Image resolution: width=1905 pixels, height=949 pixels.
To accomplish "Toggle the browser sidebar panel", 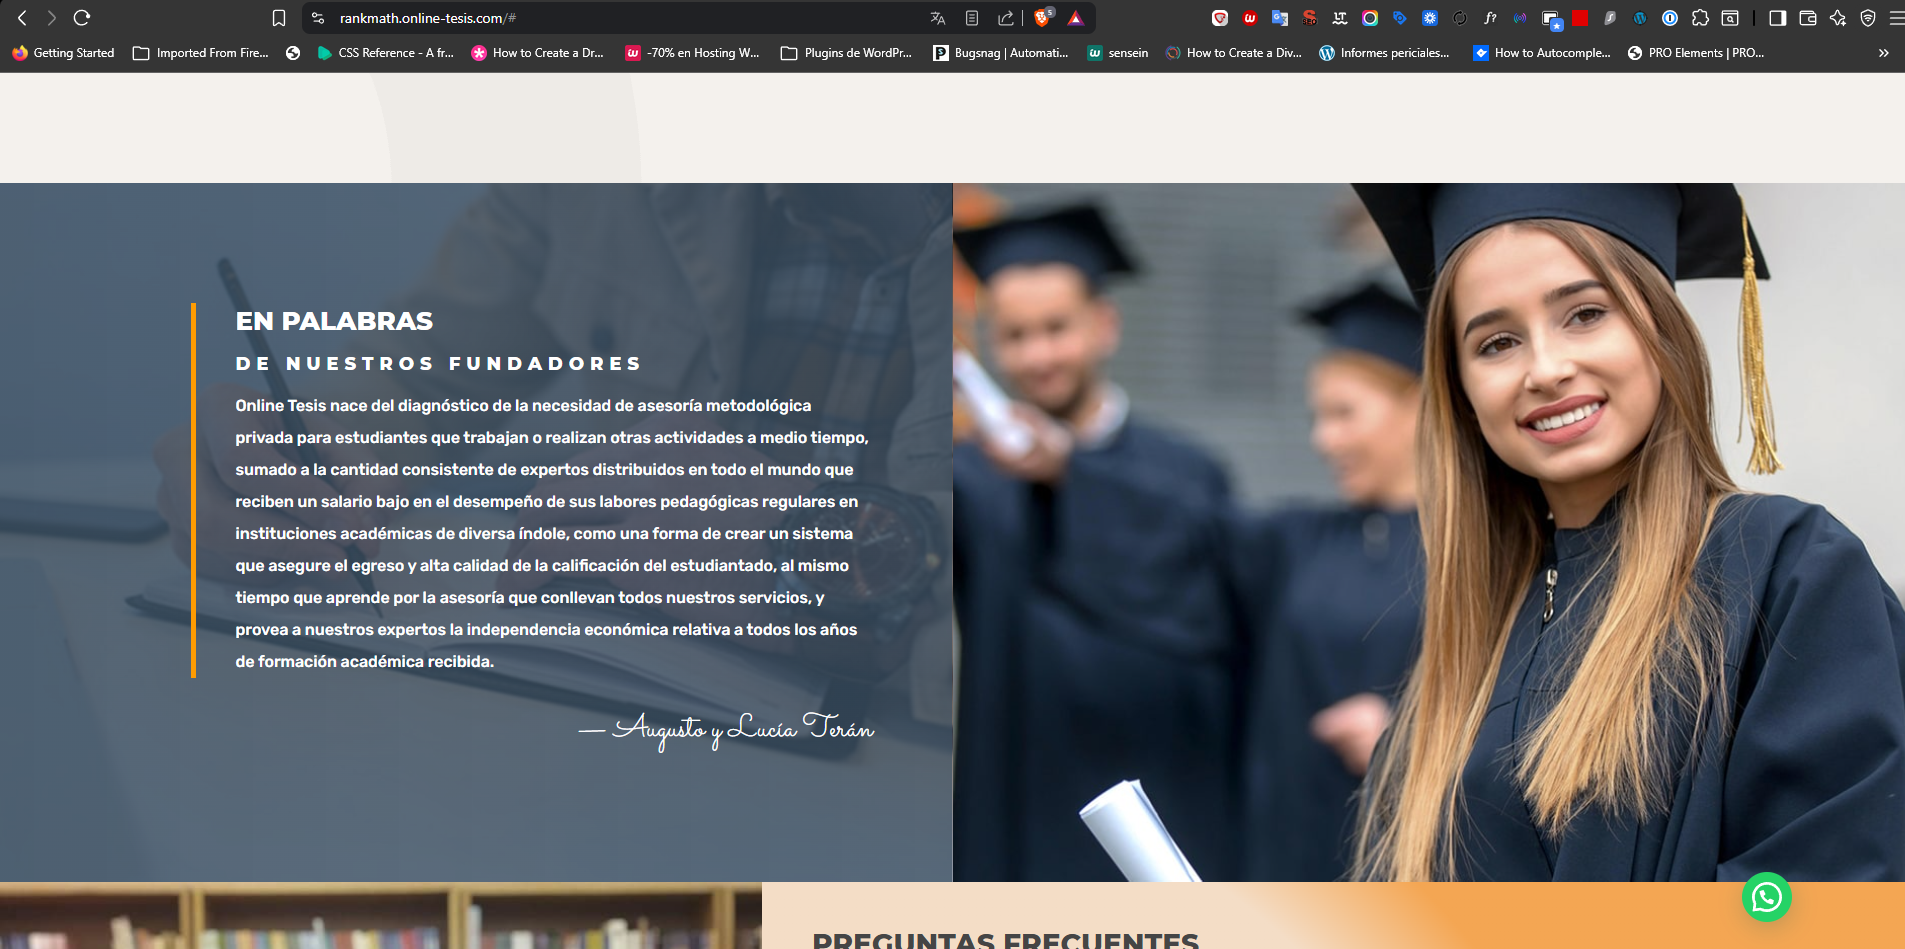I will [x=1777, y=18].
